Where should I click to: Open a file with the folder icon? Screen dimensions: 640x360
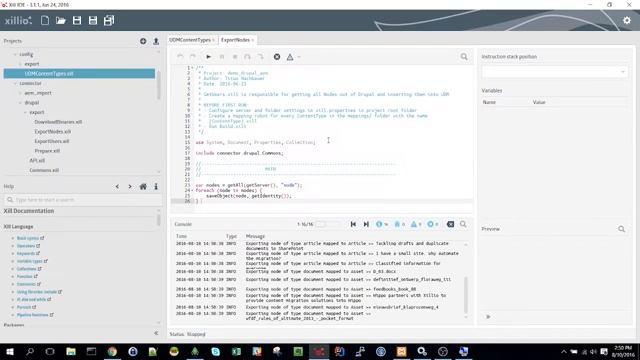pos(61,20)
